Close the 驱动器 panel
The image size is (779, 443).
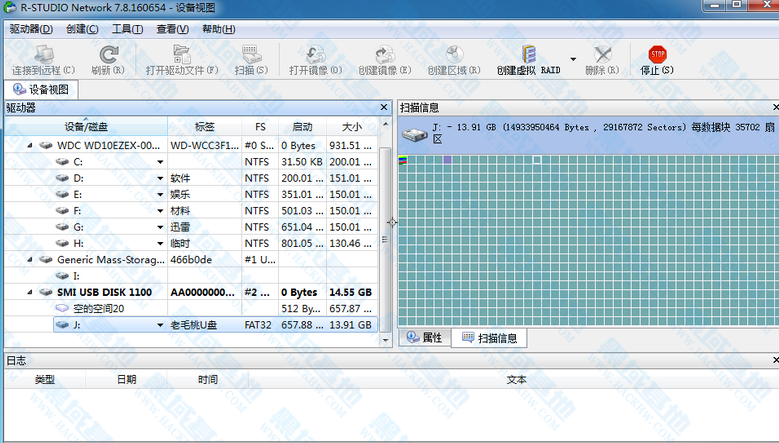(384, 107)
